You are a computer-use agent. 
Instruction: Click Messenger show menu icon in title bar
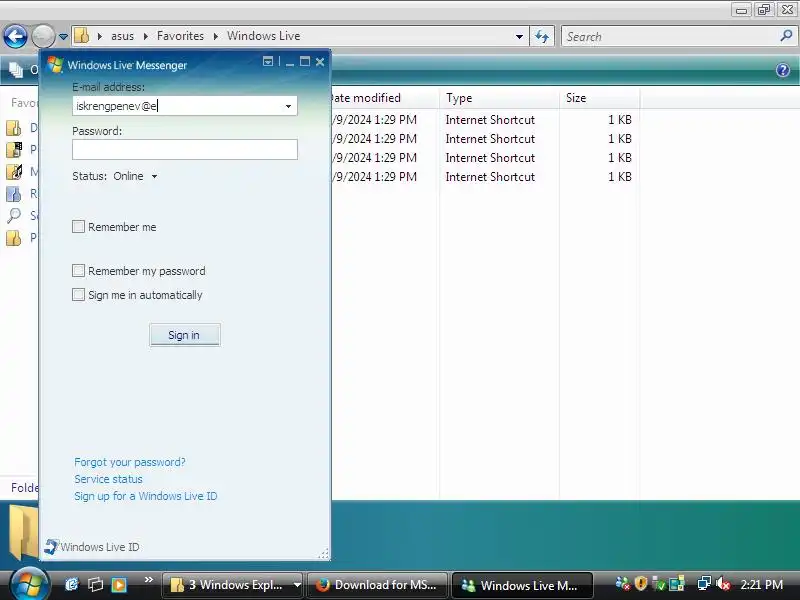pyautogui.click(x=268, y=61)
